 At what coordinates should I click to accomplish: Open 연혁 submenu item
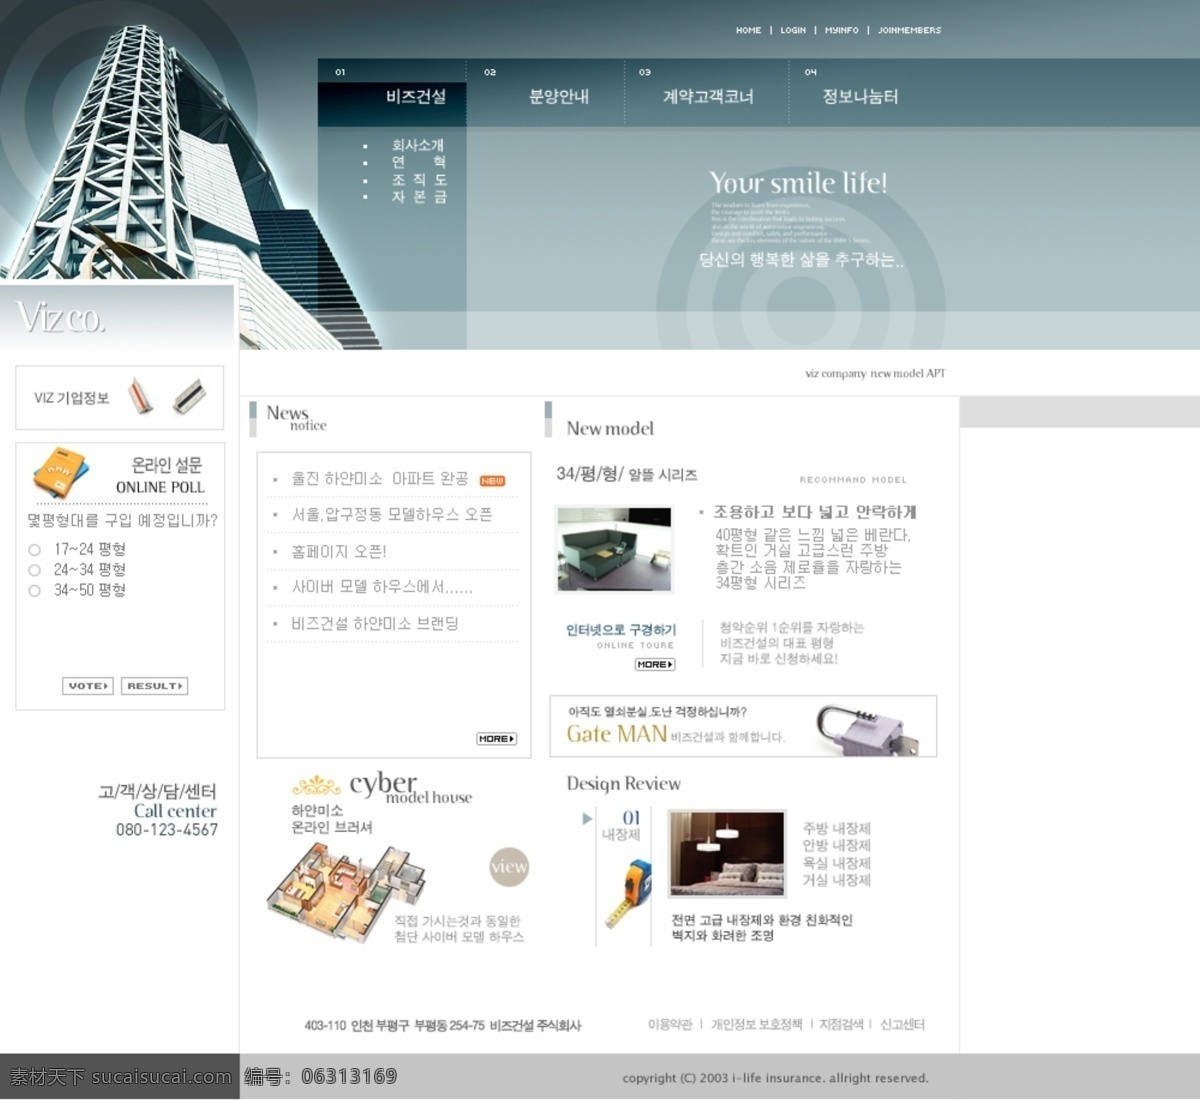(418, 162)
